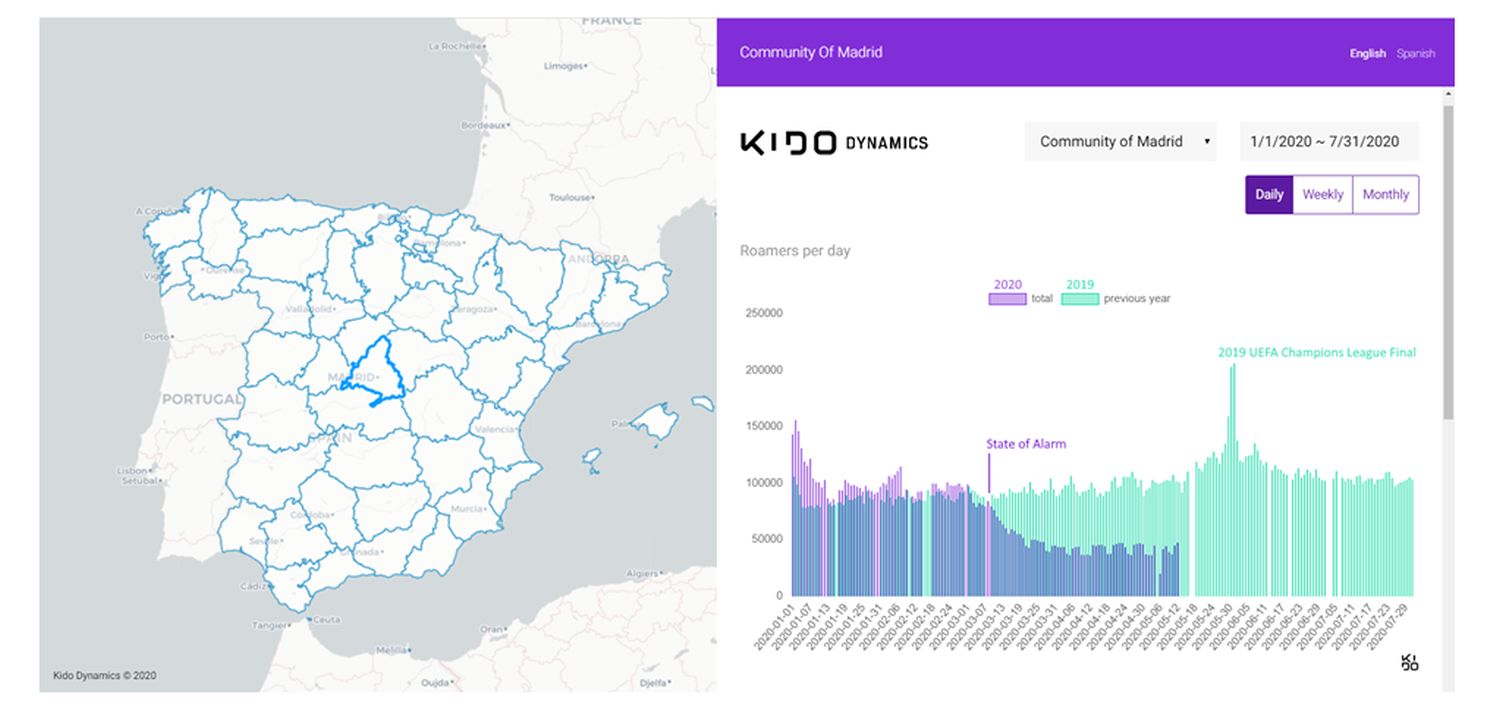
Task: Switch language to English
Action: click(1367, 54)
